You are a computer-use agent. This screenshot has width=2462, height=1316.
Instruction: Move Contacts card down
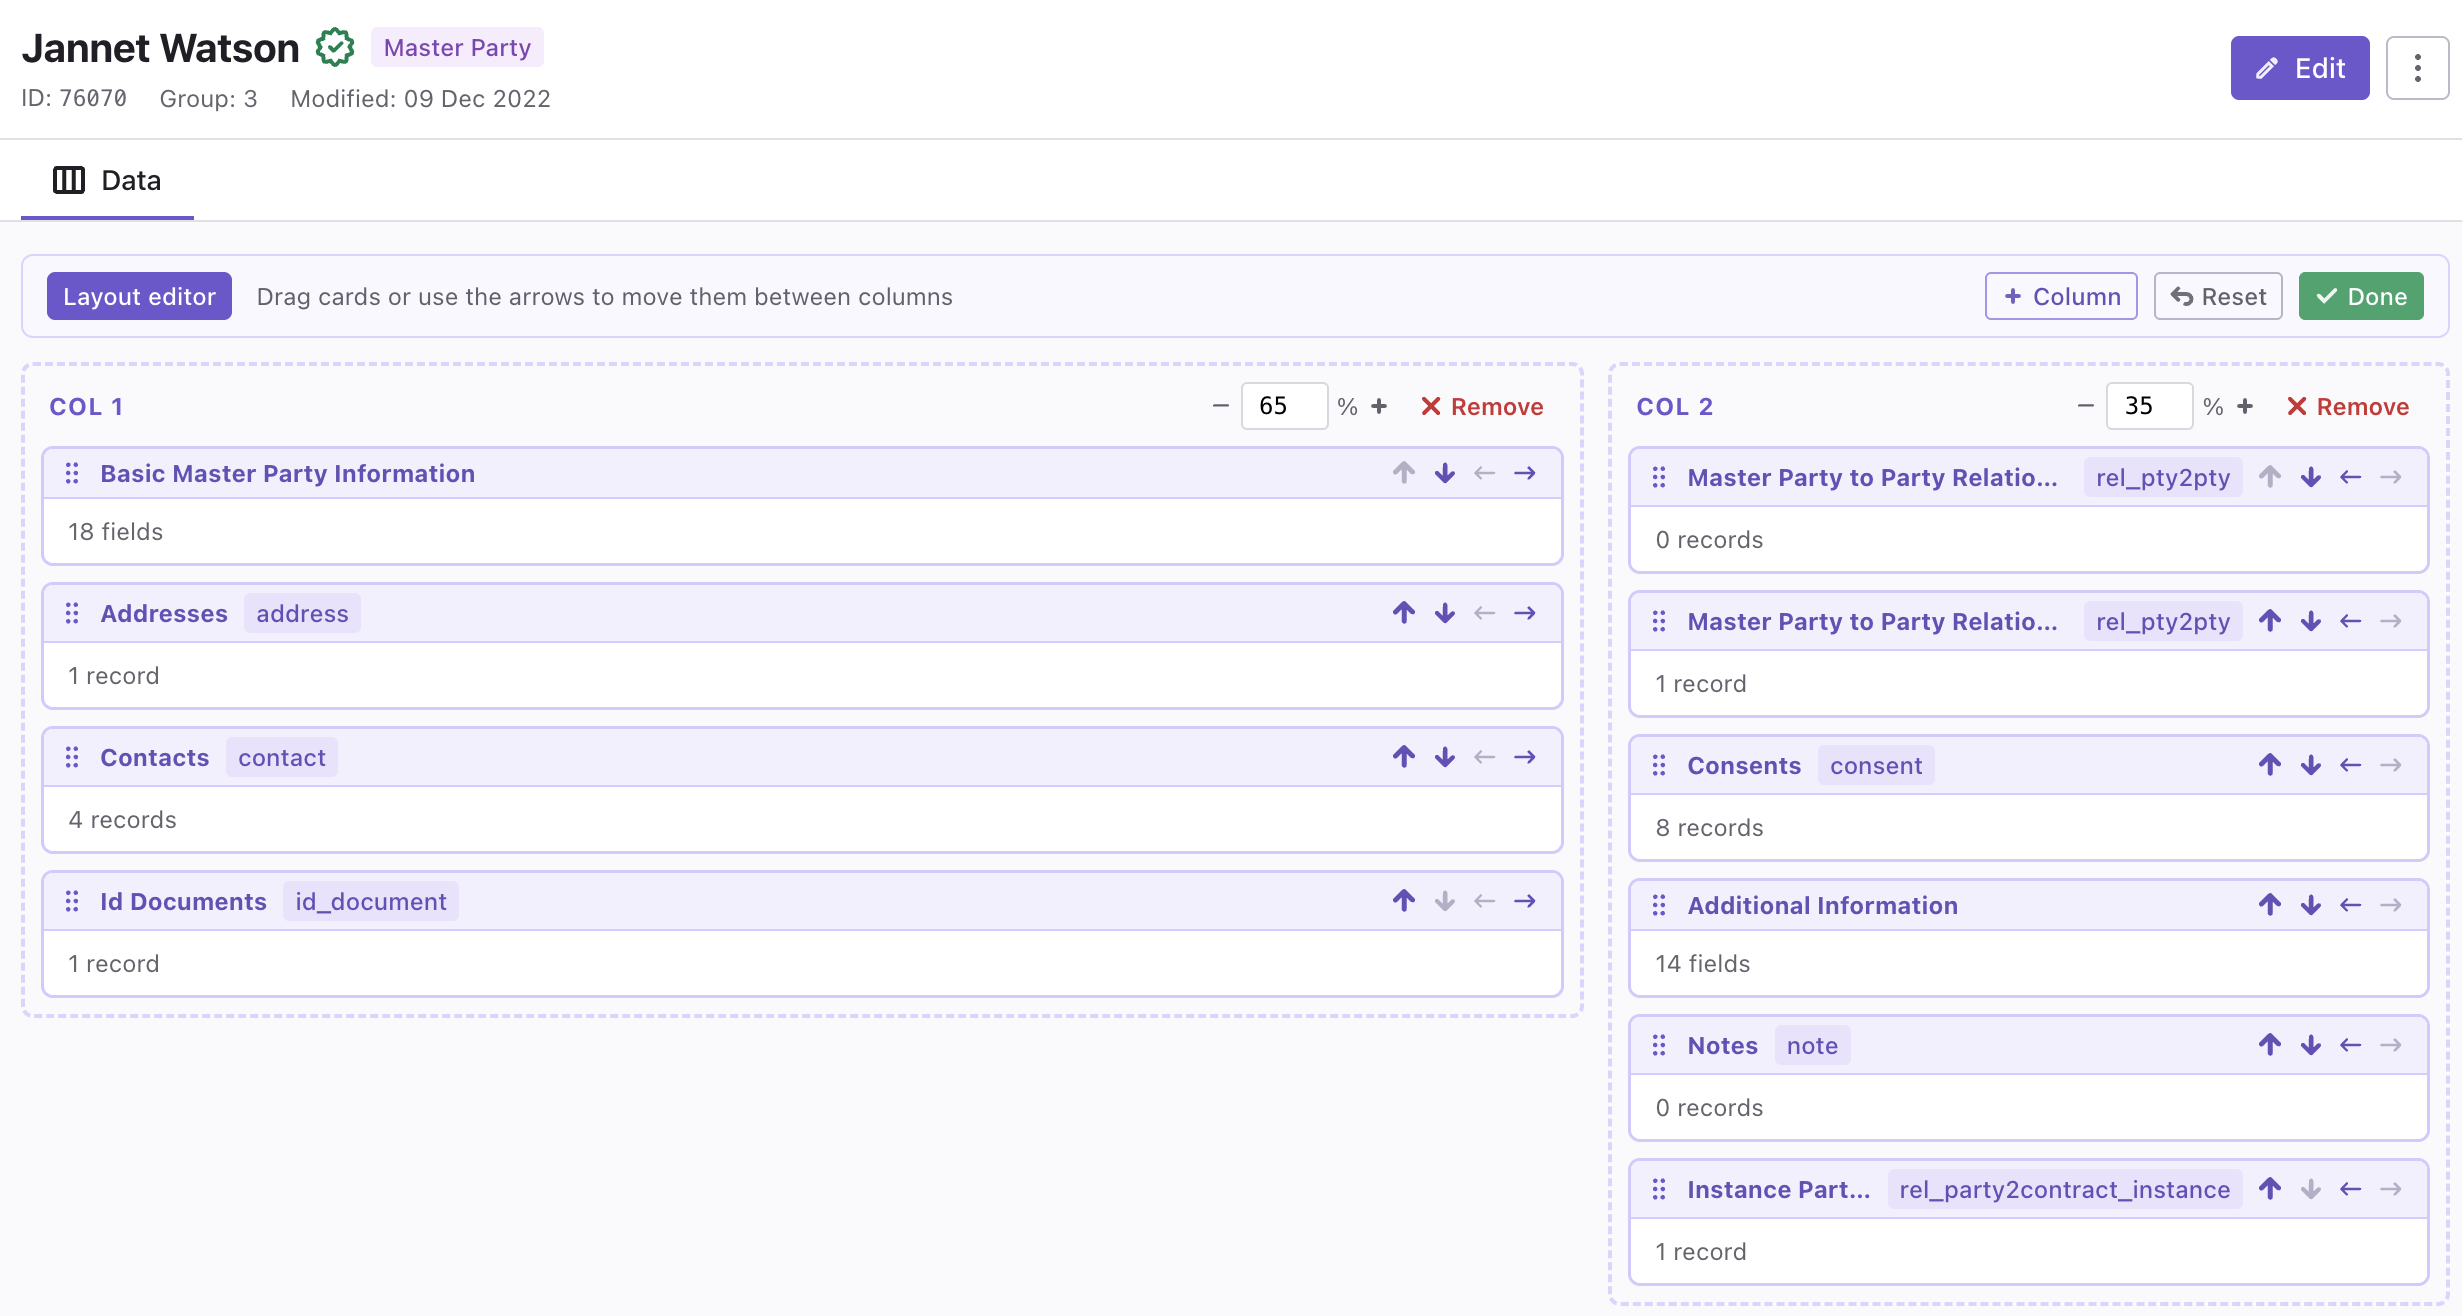[x=1444, y=757]
